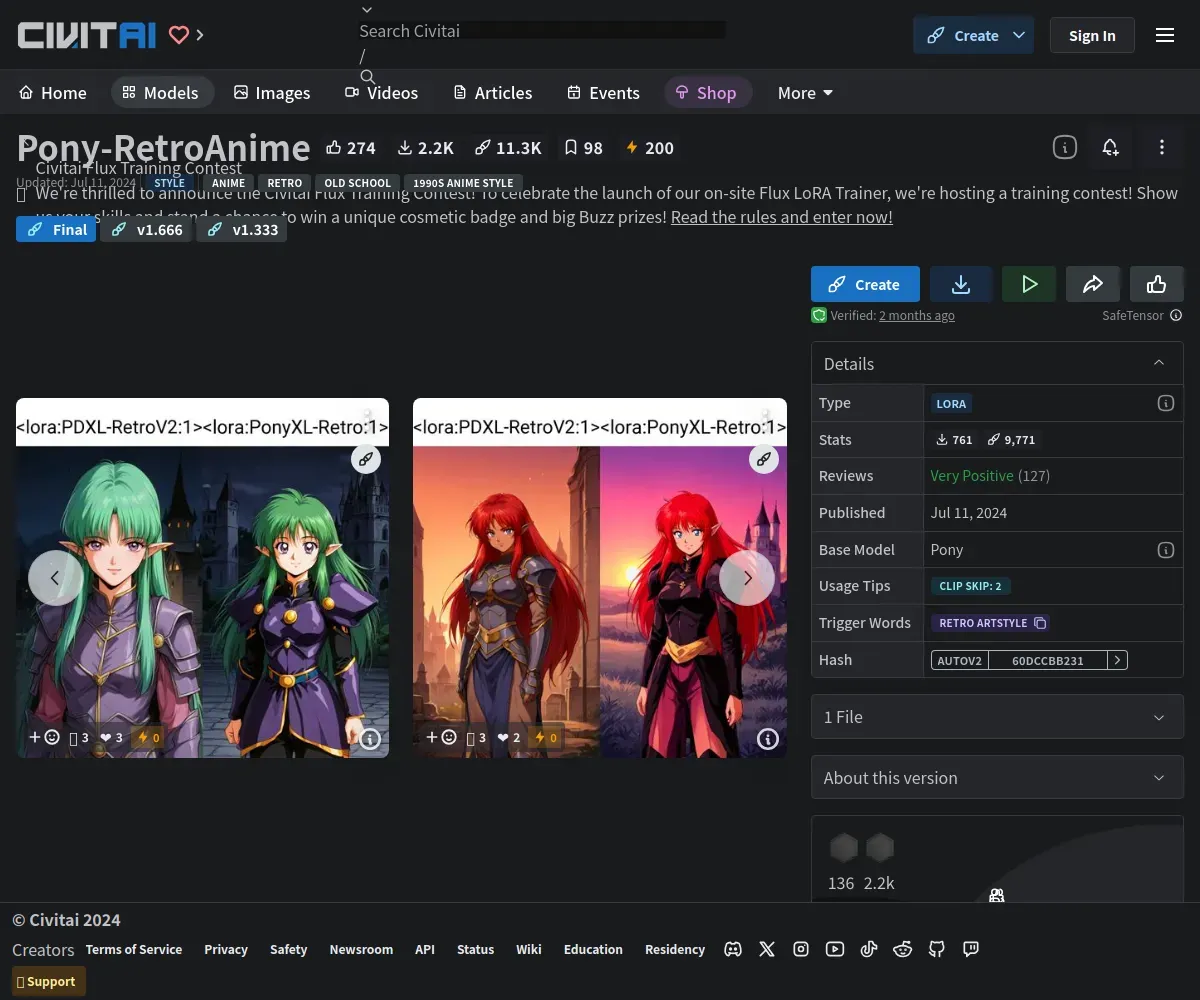Viewport: 1200px width, 1000px height.
Task: Toggle heart reaction showing 3 on the green-haired image
Action: click(x=111, y=738)
